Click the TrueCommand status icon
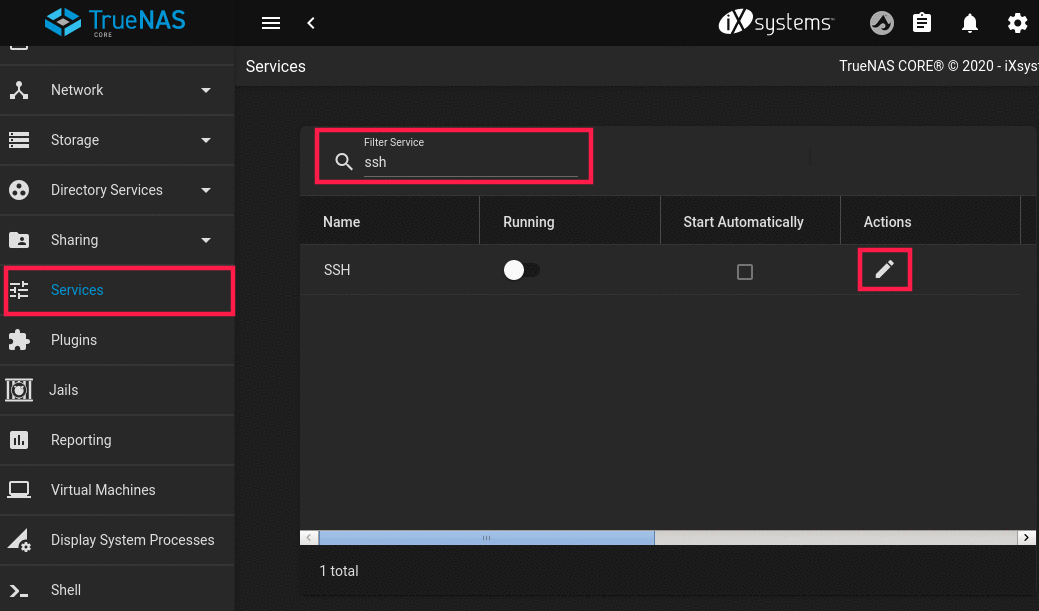The height and width of the screenshot is (611, 1039). point(881,23)
